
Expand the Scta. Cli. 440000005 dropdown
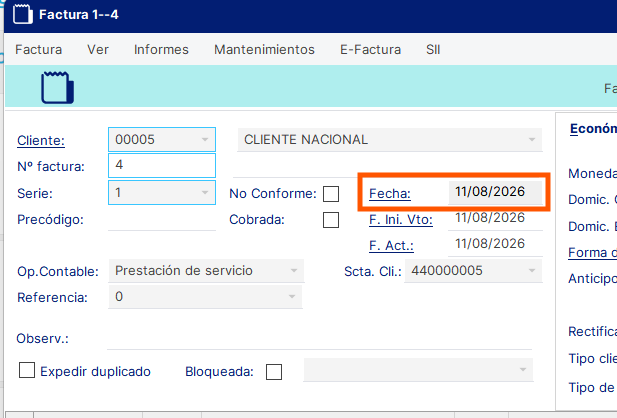tap(532, 271)
